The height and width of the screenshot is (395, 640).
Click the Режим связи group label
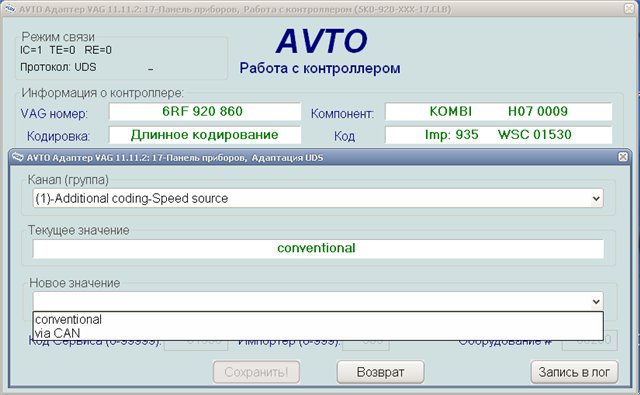click(x=58, y=37)
